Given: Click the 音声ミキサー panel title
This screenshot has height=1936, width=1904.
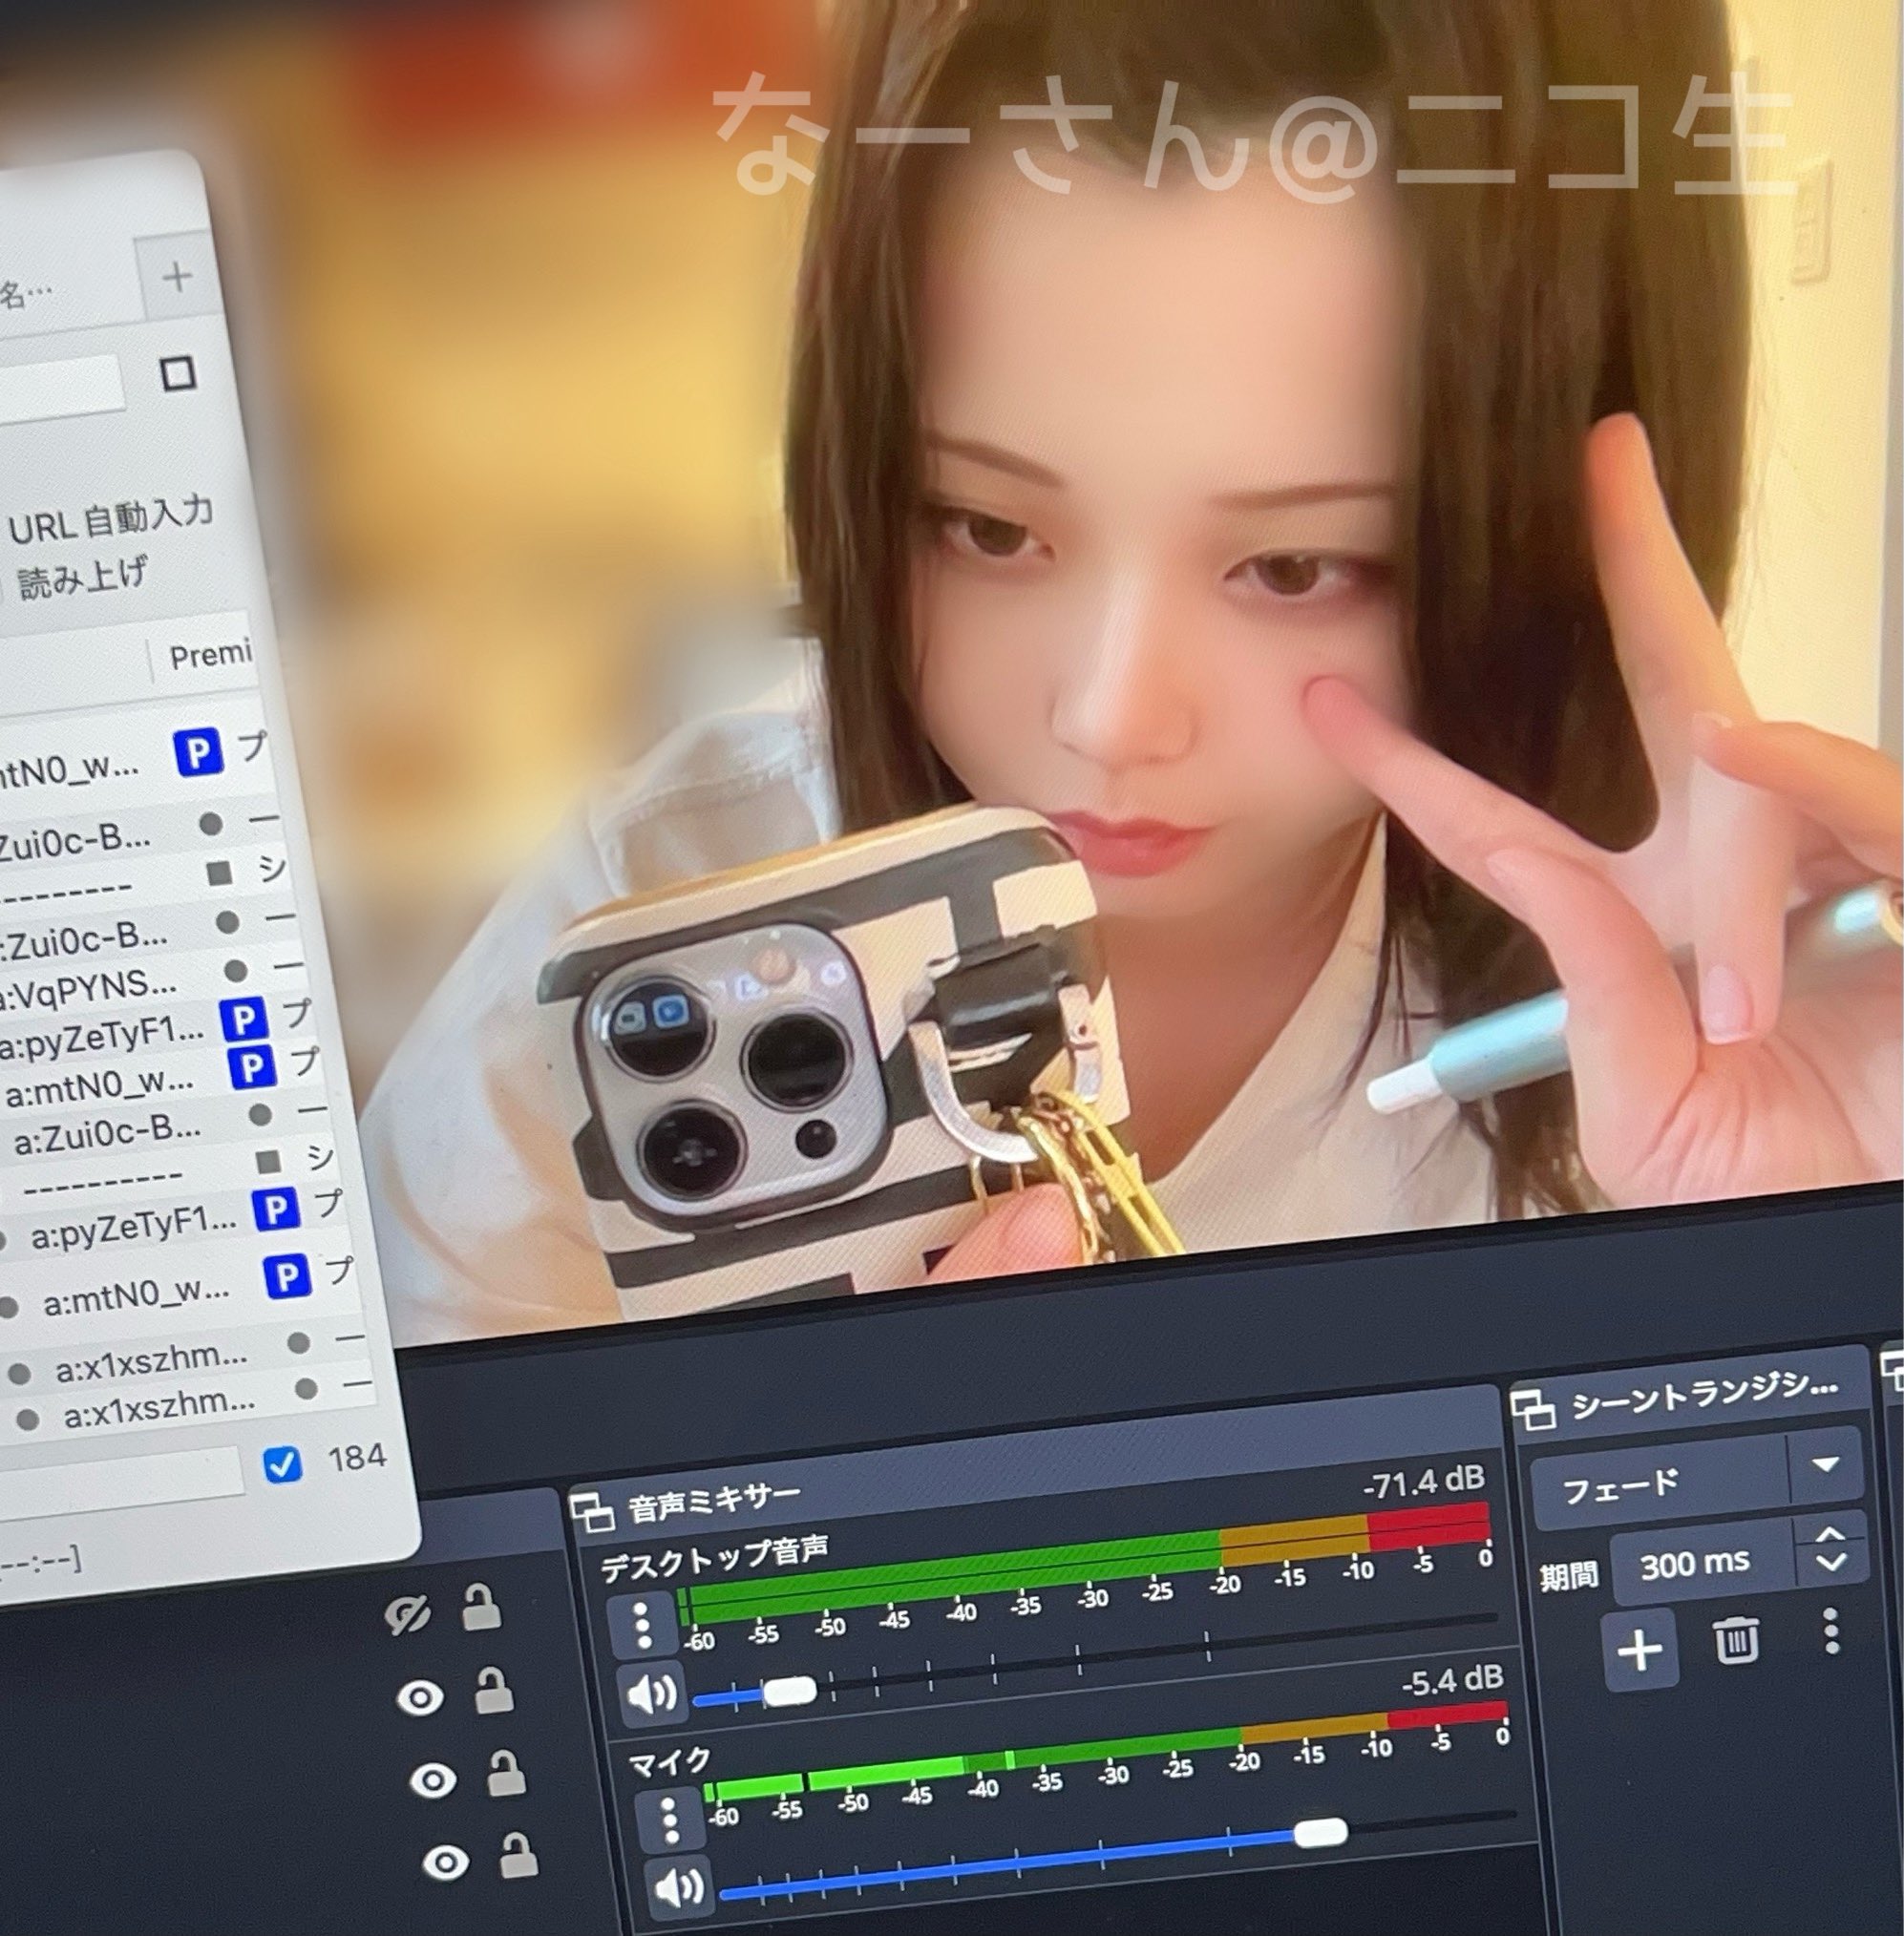Looking at the screenshot, I should [x=715, y=1504].
